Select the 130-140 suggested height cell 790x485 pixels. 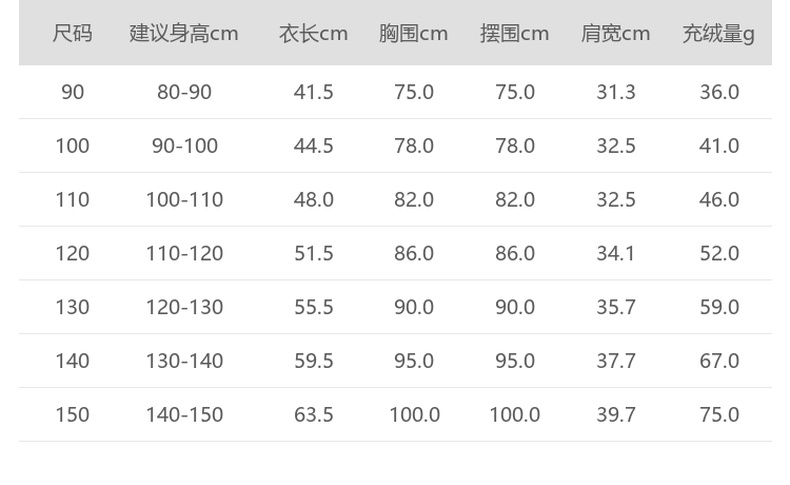click(x=184, y=361)
